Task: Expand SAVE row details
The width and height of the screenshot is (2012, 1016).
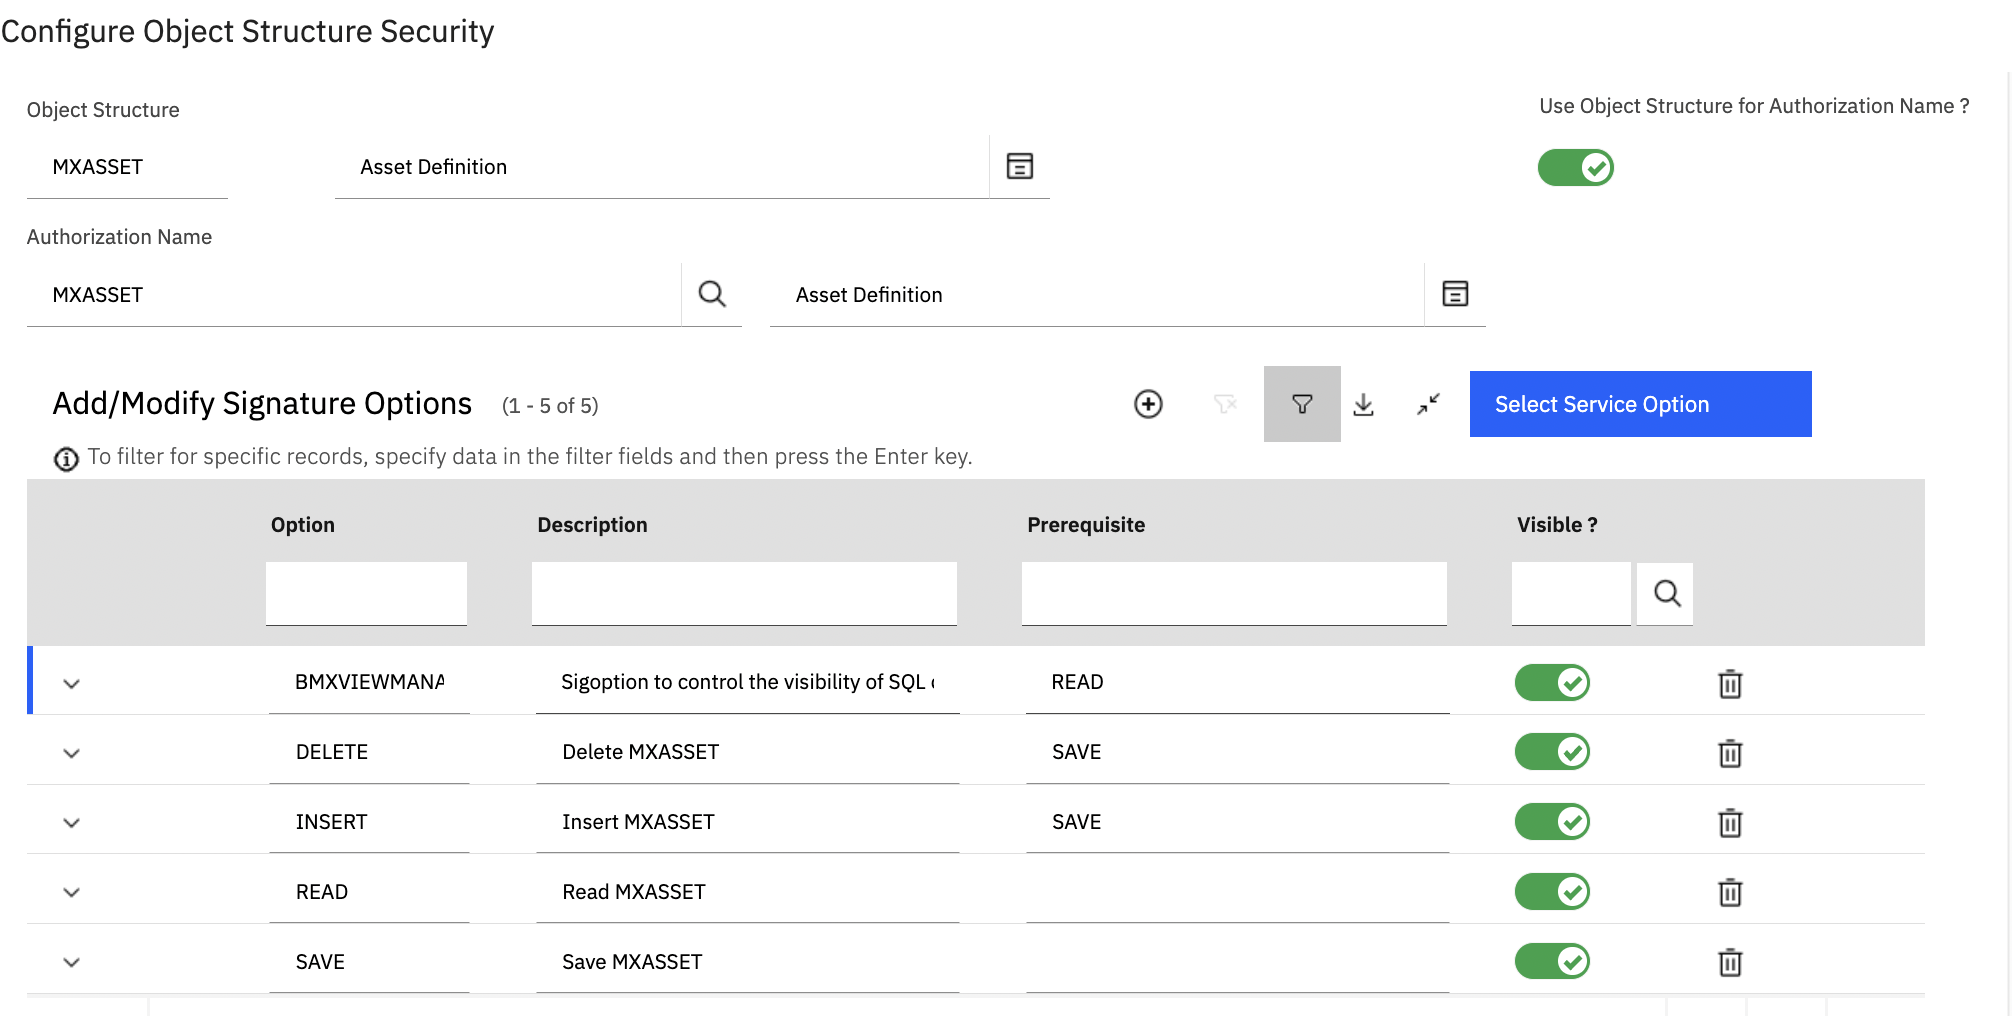Action: click(x=71, y=962)
